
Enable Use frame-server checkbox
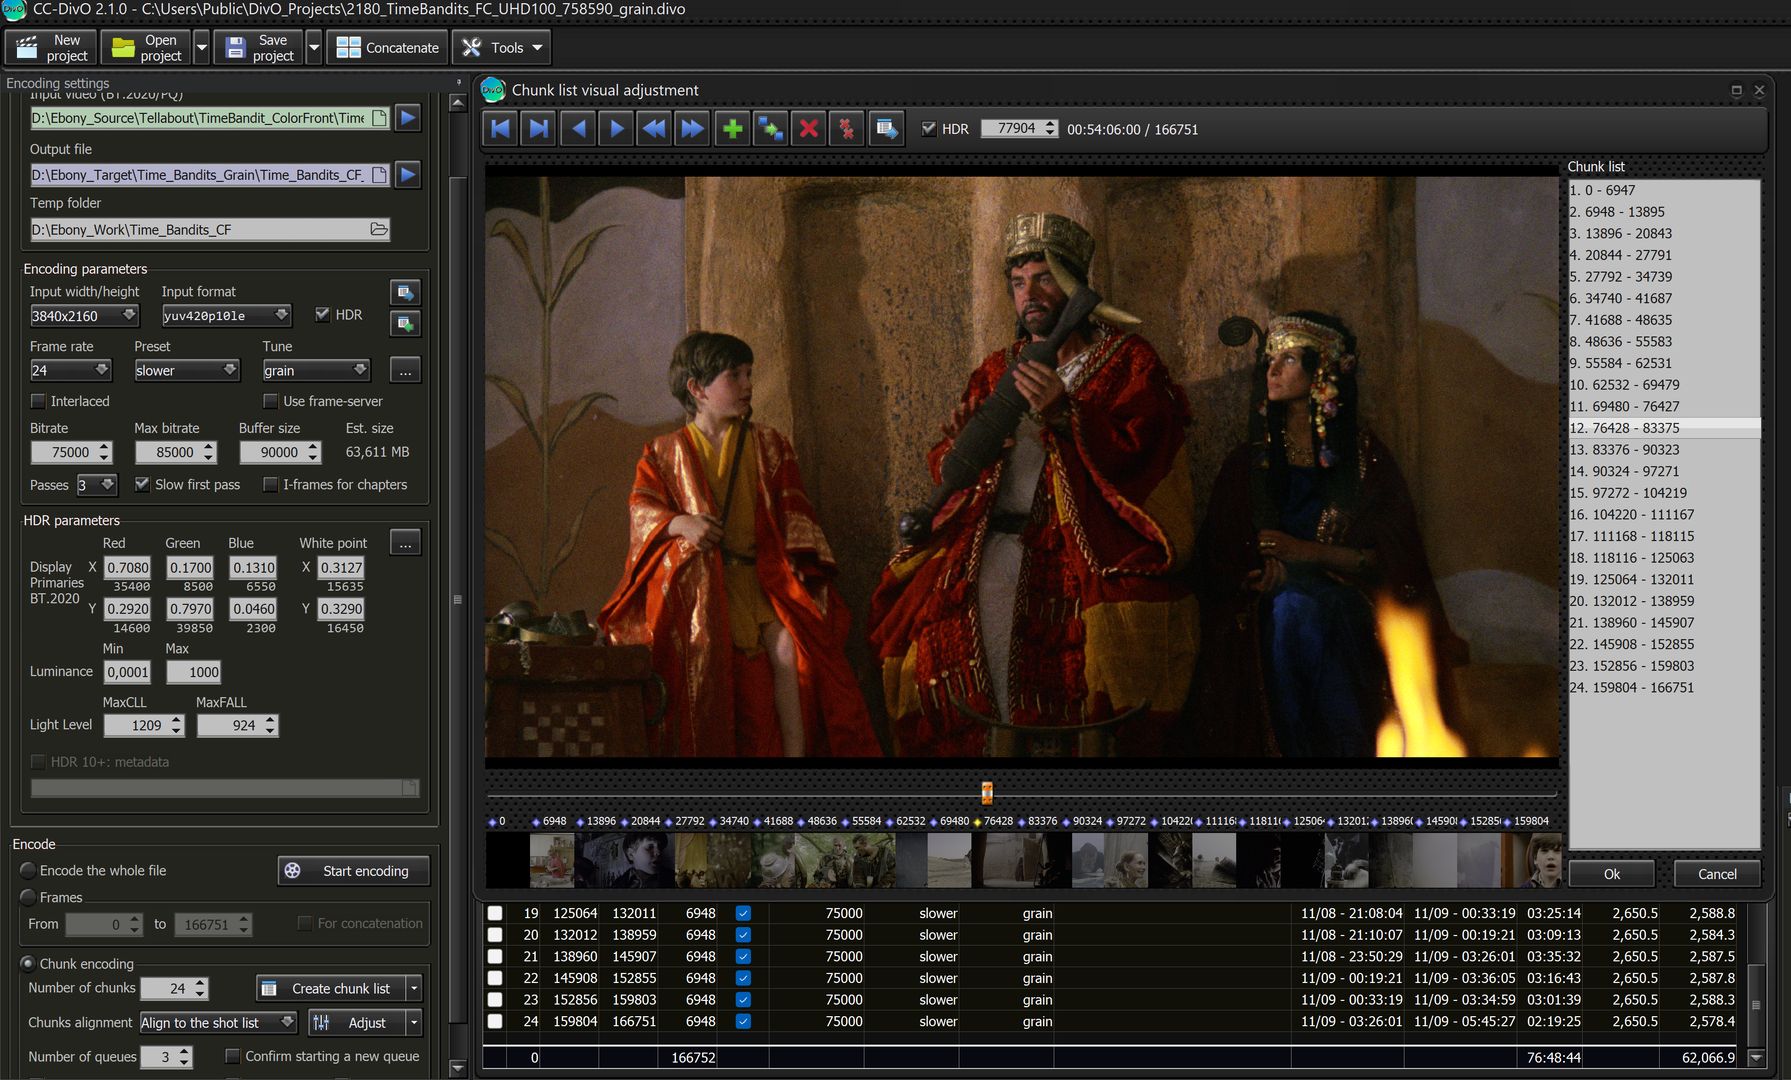[270, 401]
